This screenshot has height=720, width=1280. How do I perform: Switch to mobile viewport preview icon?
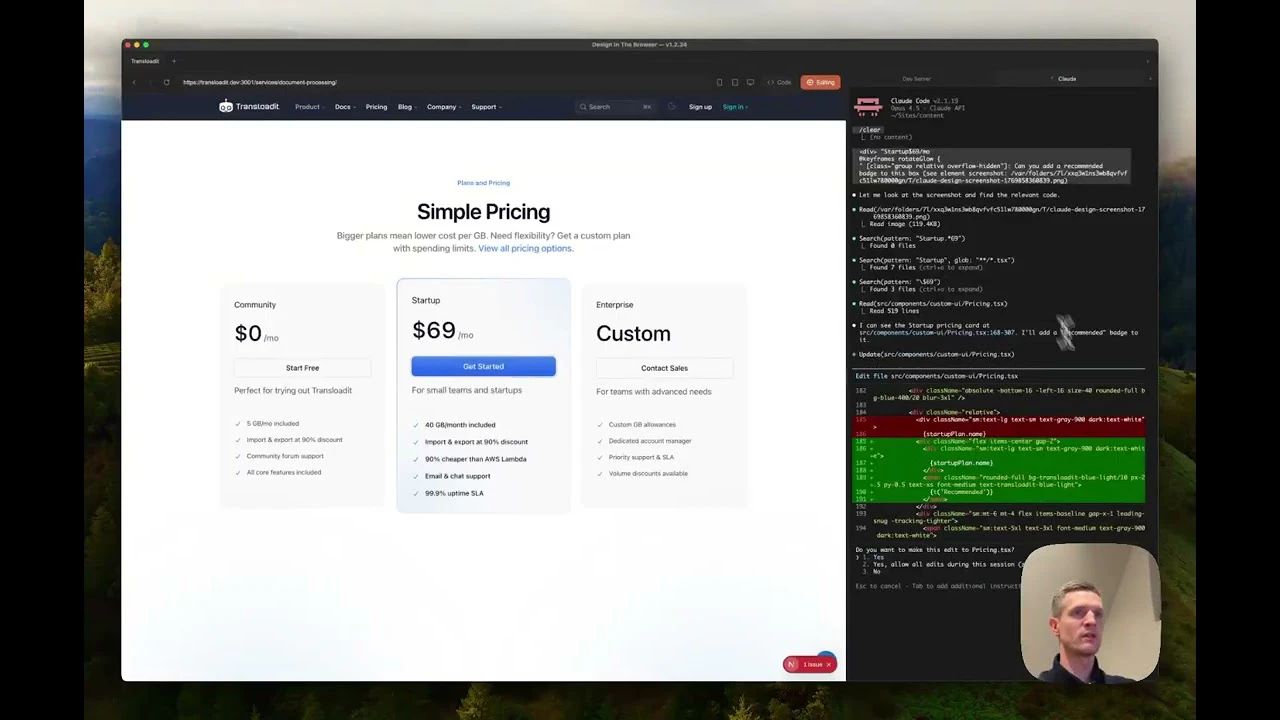tap(719, 82)
